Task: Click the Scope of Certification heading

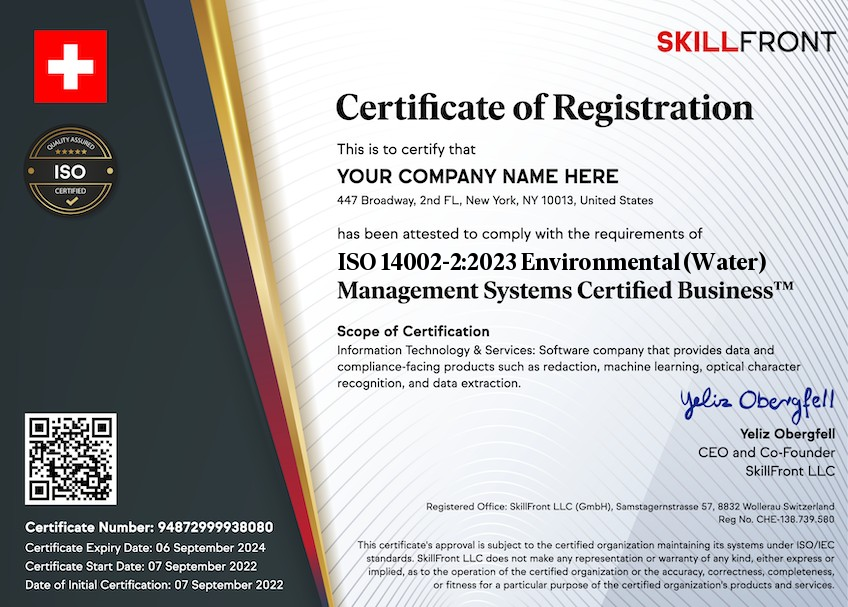Action: (413, 331)
